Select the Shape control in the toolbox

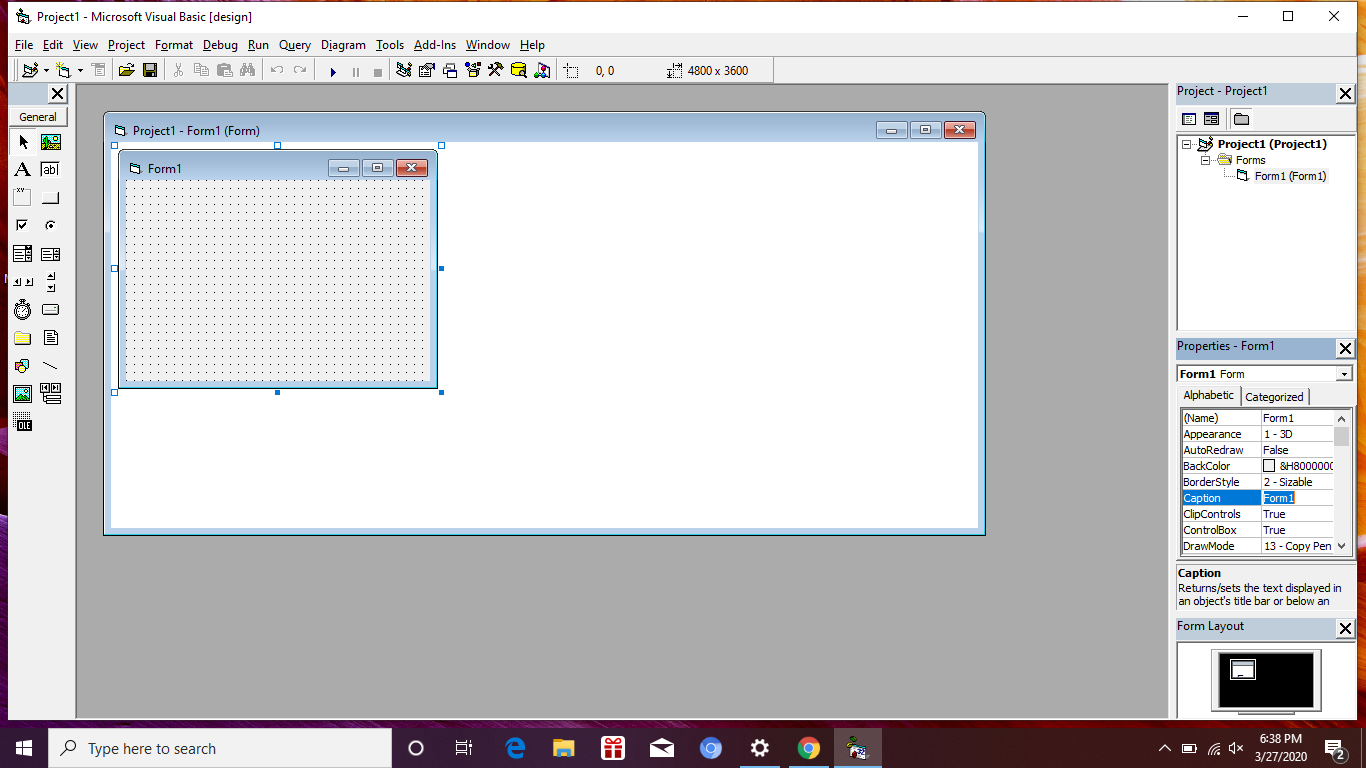coord(23,366)
